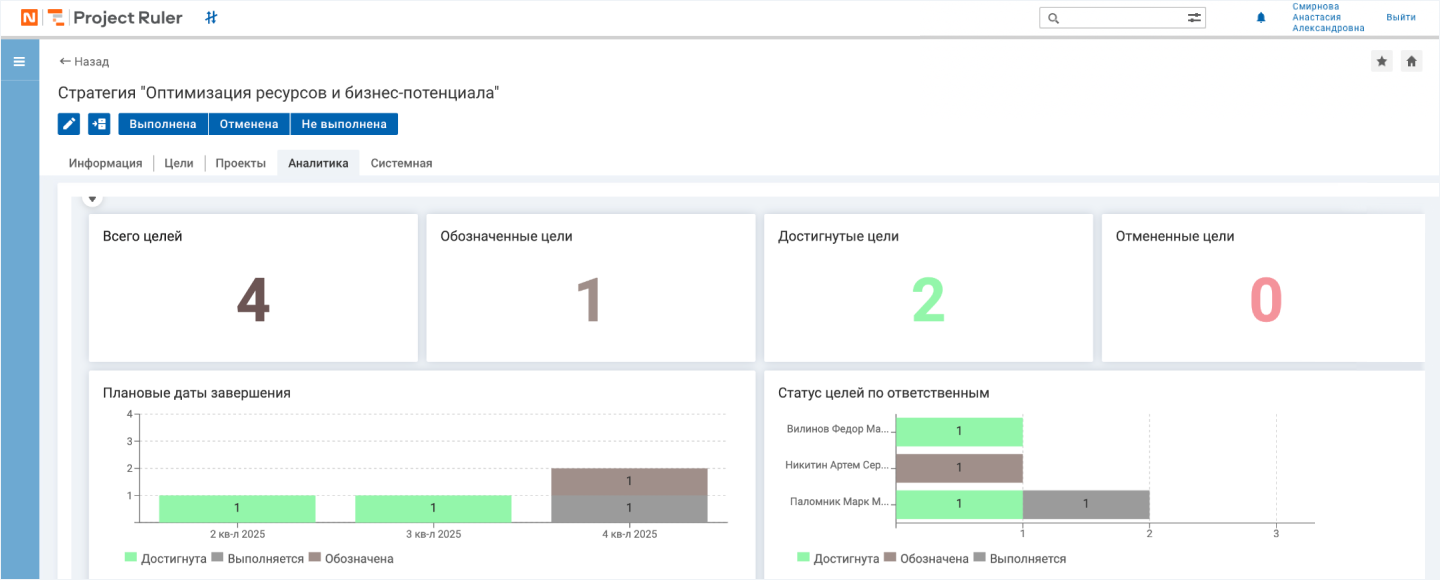
Task: Click the pencil edit strategy icon
Action: coord(69,124)
